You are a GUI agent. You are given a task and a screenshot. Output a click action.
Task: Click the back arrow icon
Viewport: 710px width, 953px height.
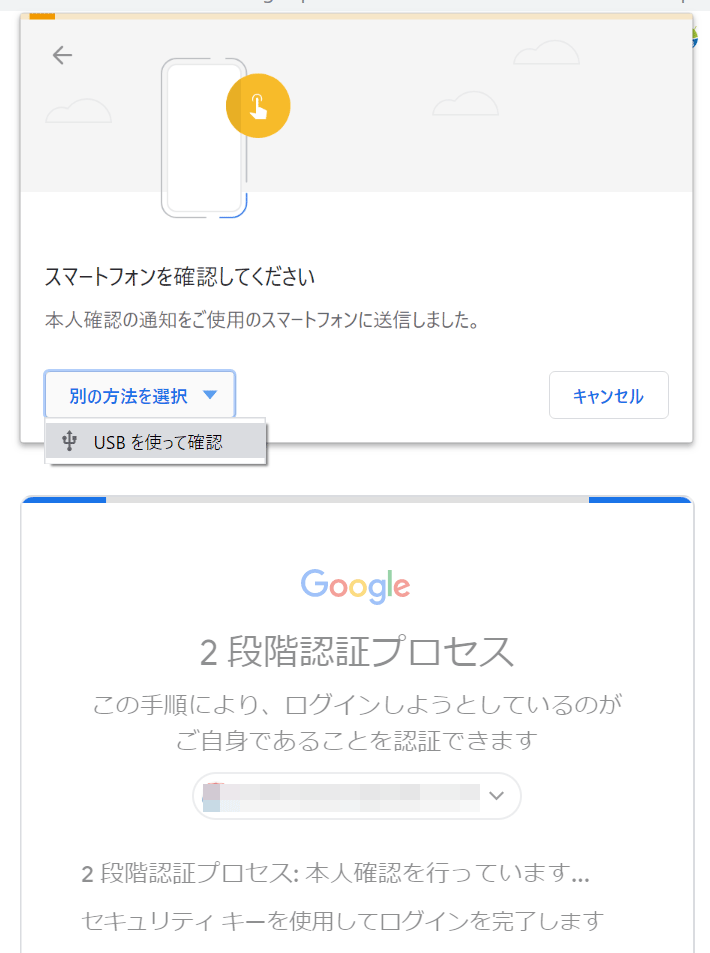pyautogui.click(x=62, y=55)
